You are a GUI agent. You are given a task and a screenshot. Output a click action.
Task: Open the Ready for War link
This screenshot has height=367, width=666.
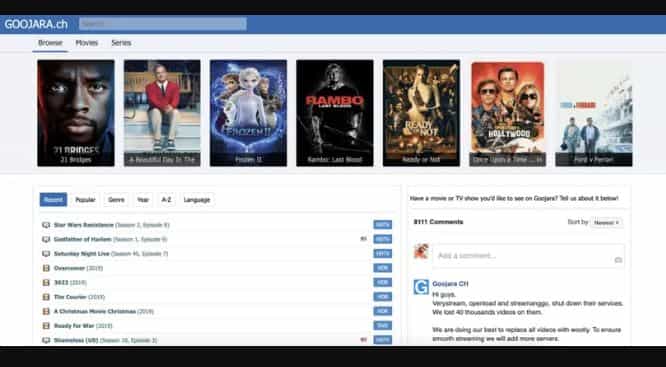83,326
